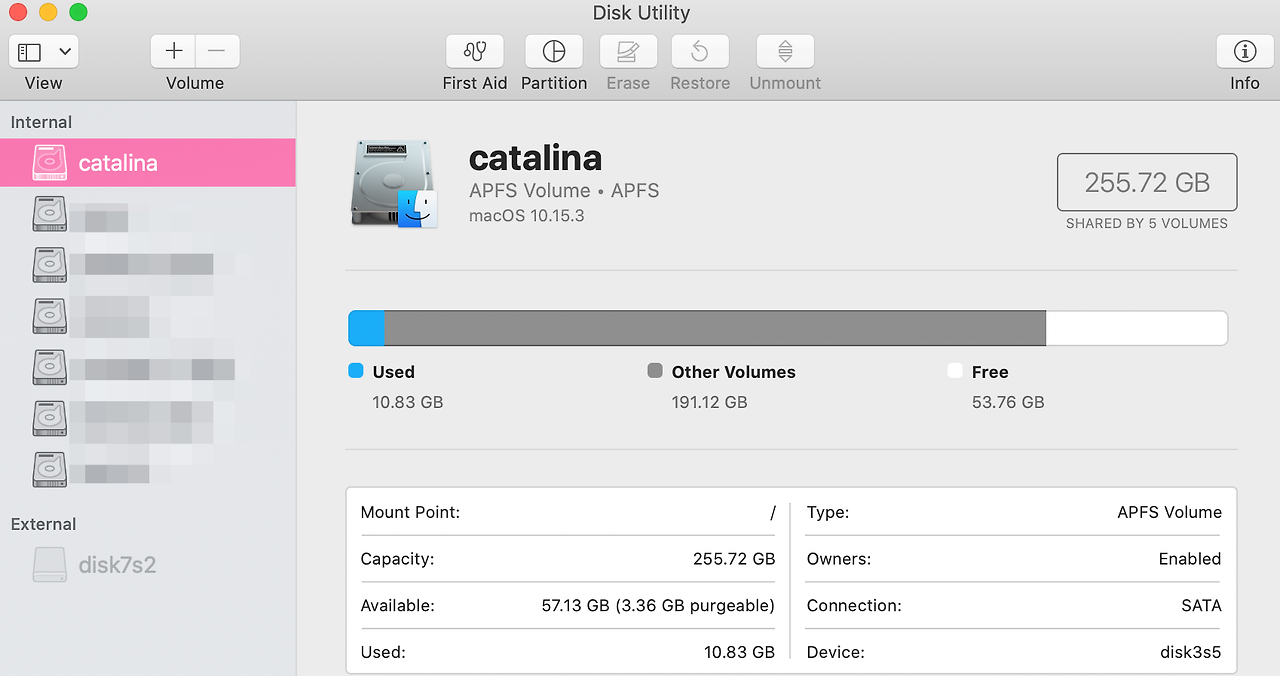Click the "10.83 GB" used legend value
Viewport: 1280px width, 676px height.
pos(408,402)
